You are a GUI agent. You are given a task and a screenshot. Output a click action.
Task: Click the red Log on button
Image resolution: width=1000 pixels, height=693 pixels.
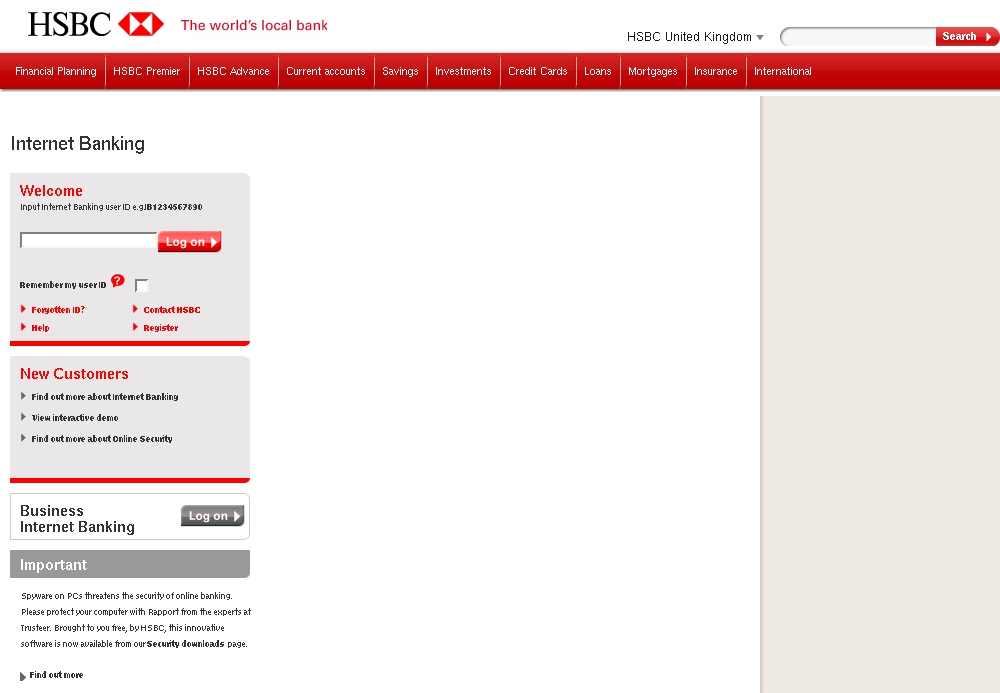189,242
